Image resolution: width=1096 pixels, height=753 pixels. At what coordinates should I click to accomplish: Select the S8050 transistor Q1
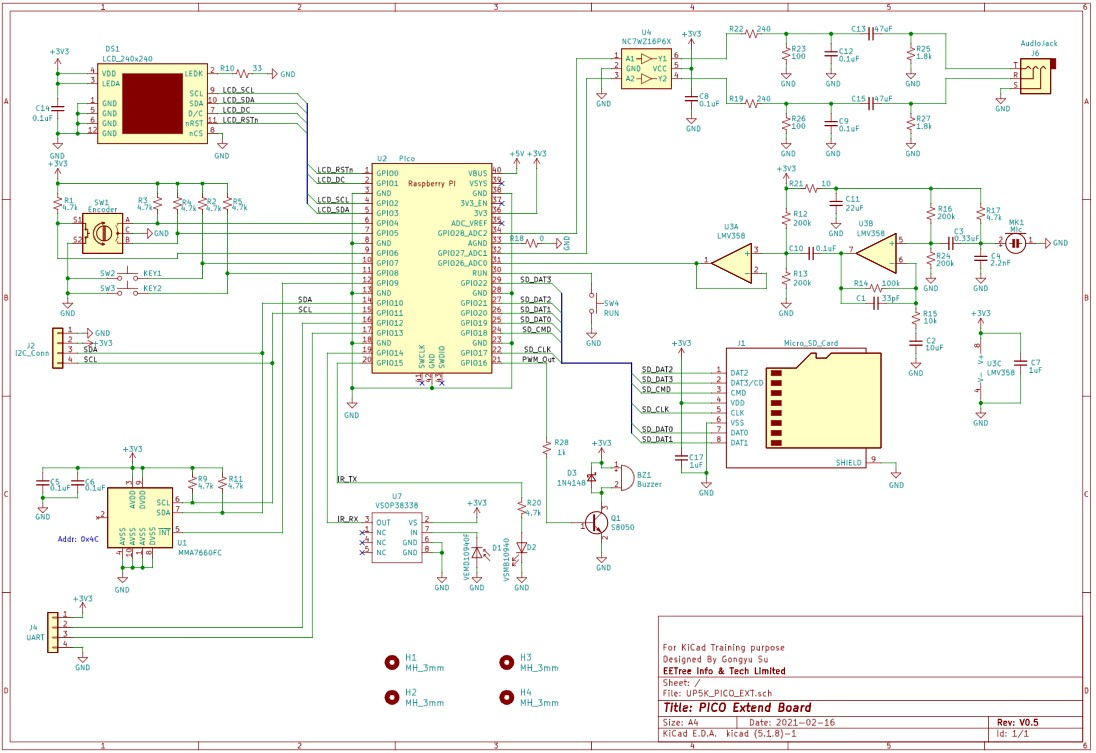(x=598, y=522)
